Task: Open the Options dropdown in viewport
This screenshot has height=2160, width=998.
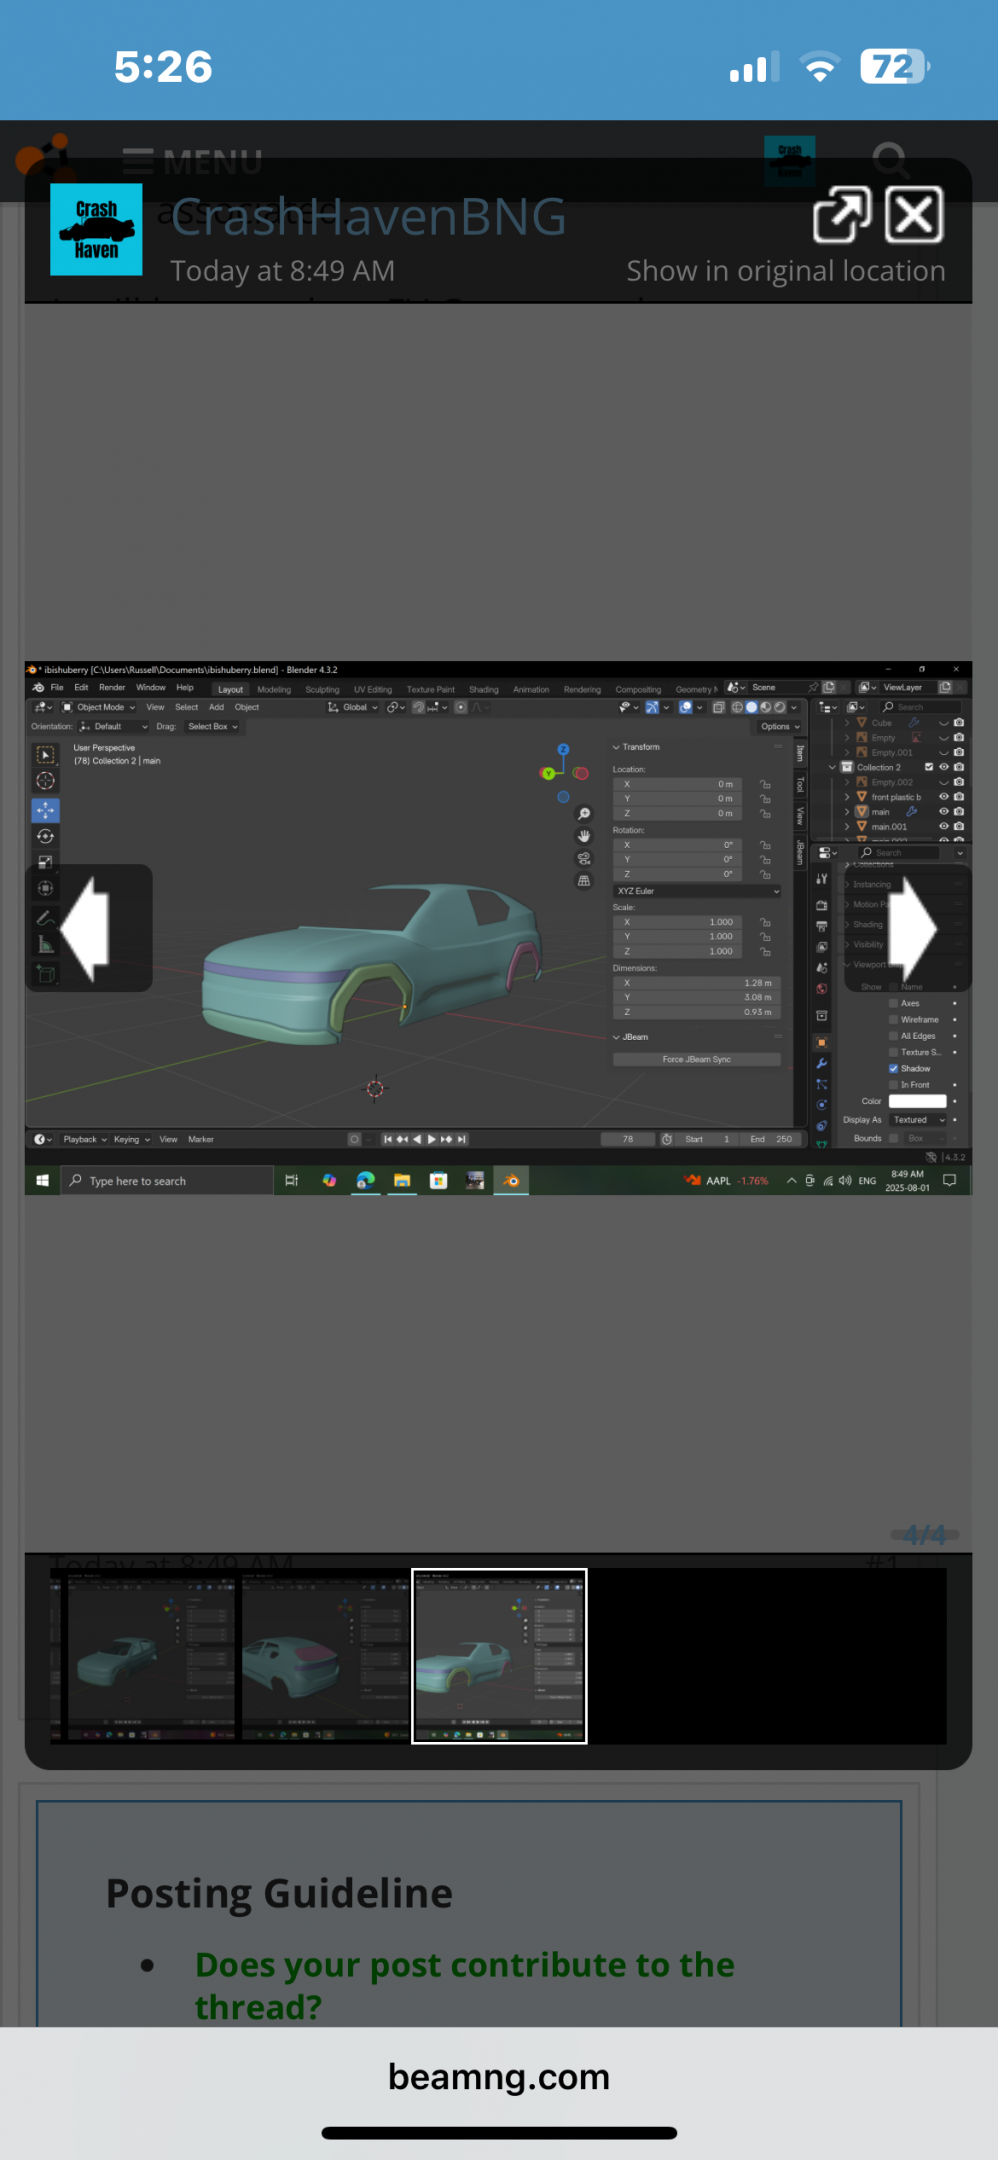Action: click(x=780, y=727)
